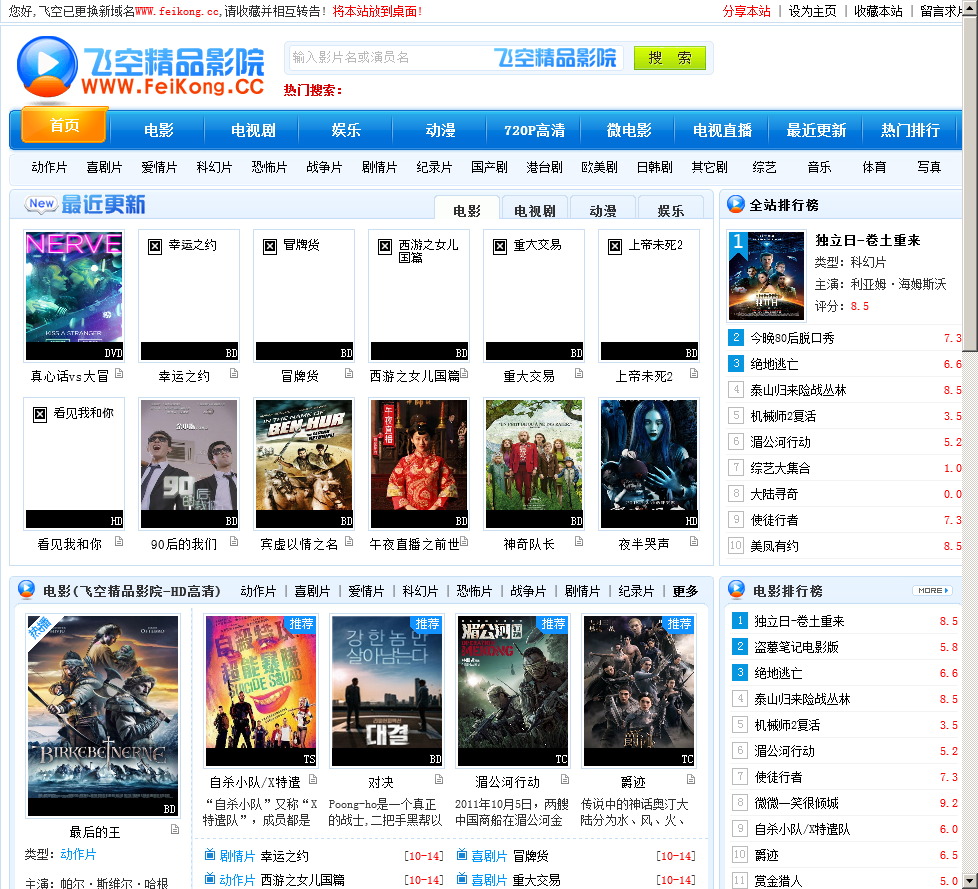Click the page icon beside 对决

coord(439,779)
